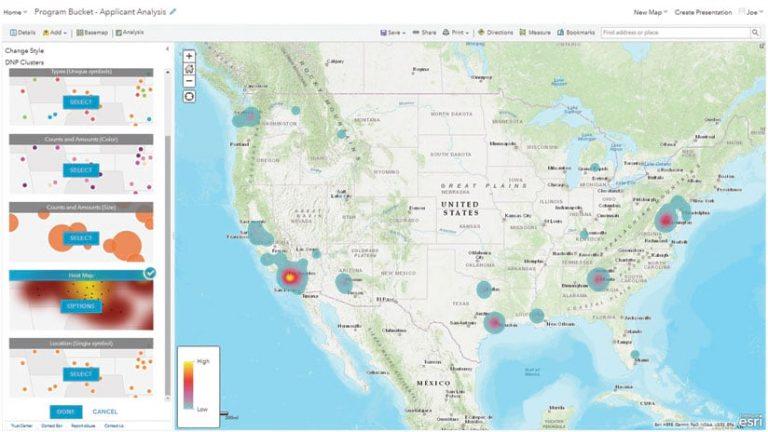The height and width of the screenshot is (432, 768).
Task: Open the Save dropdown menu
Action: coord(393,32)
